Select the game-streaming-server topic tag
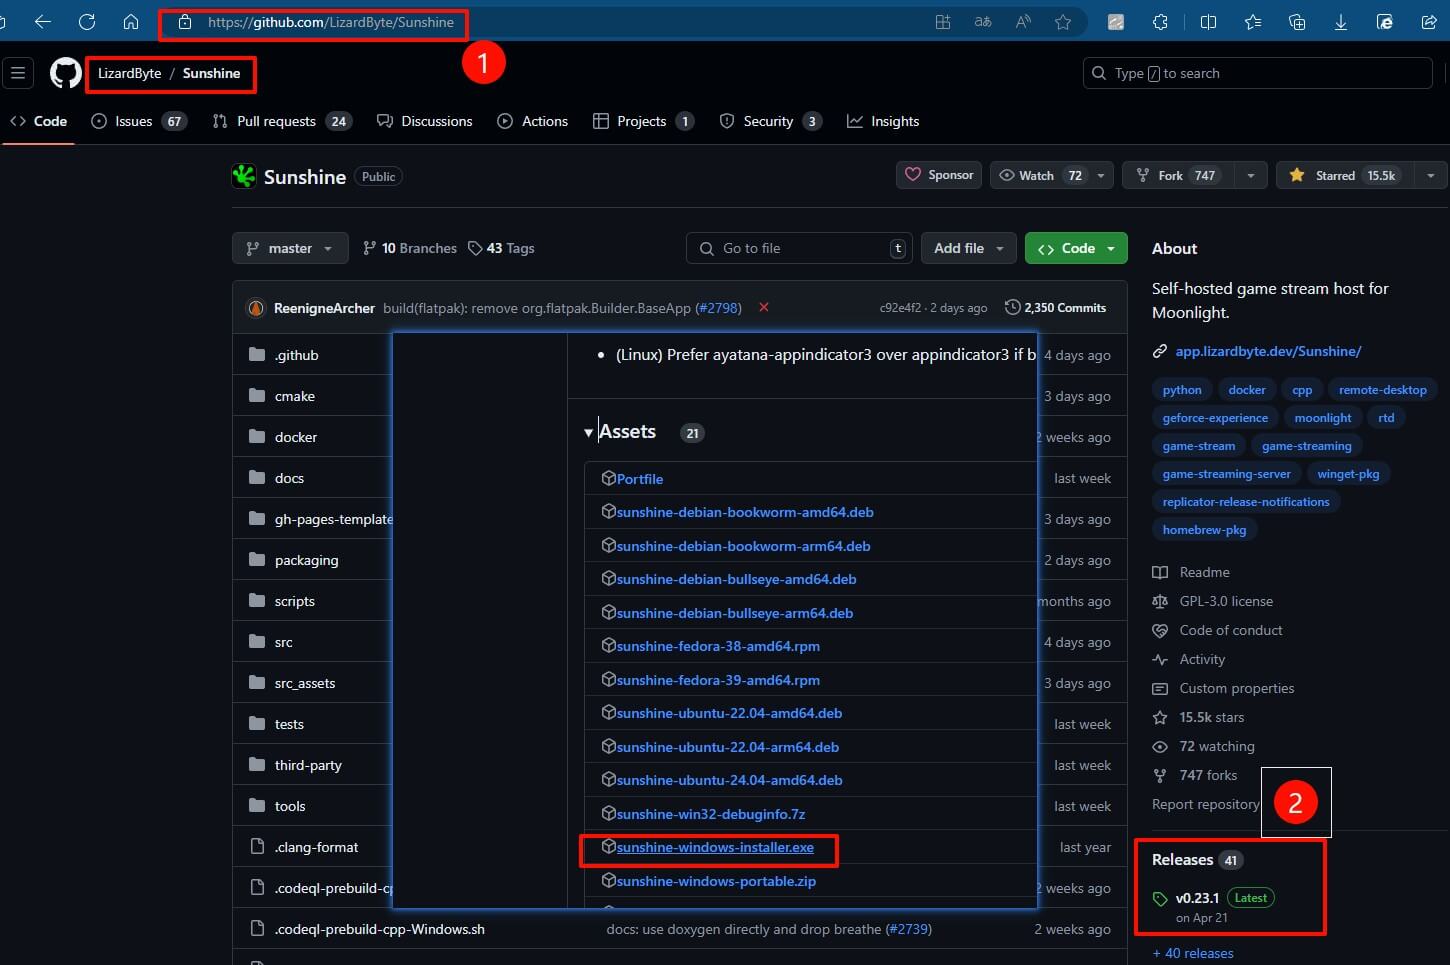The height and width of the screenshot is (965, 1450). point(1227,474)
